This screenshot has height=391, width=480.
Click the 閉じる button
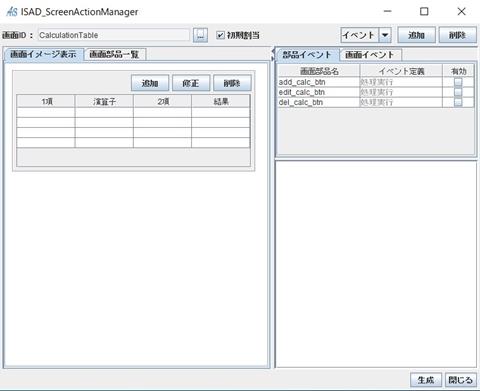coord(461,380)
